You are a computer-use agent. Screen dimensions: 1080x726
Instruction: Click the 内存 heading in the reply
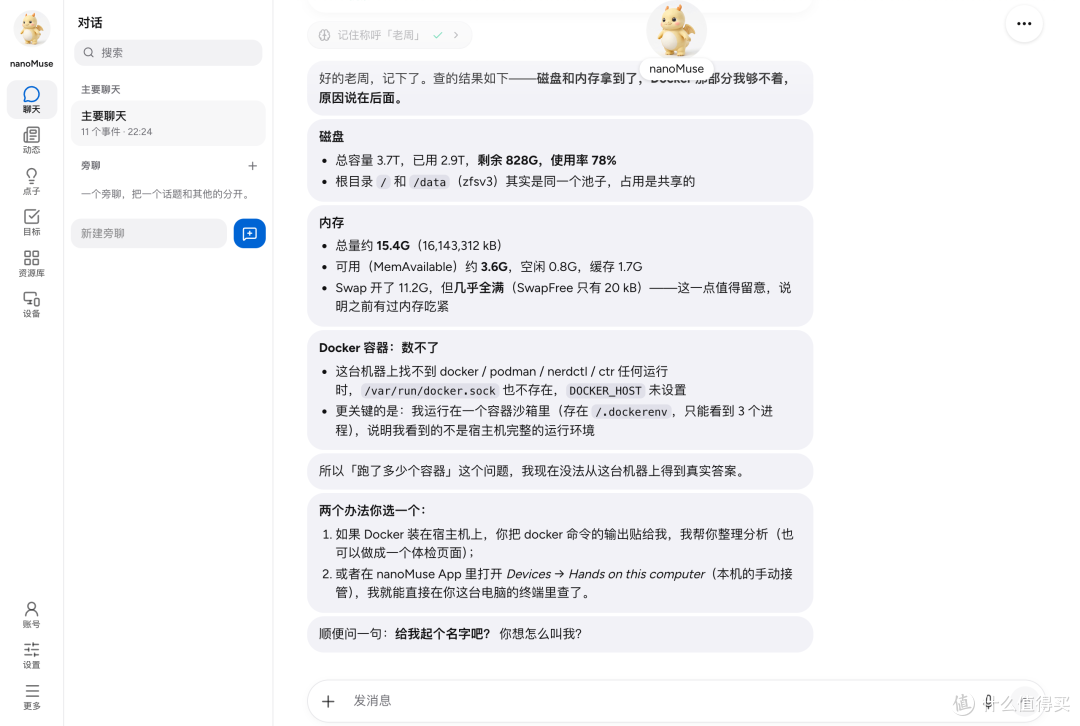pos(331,222)
